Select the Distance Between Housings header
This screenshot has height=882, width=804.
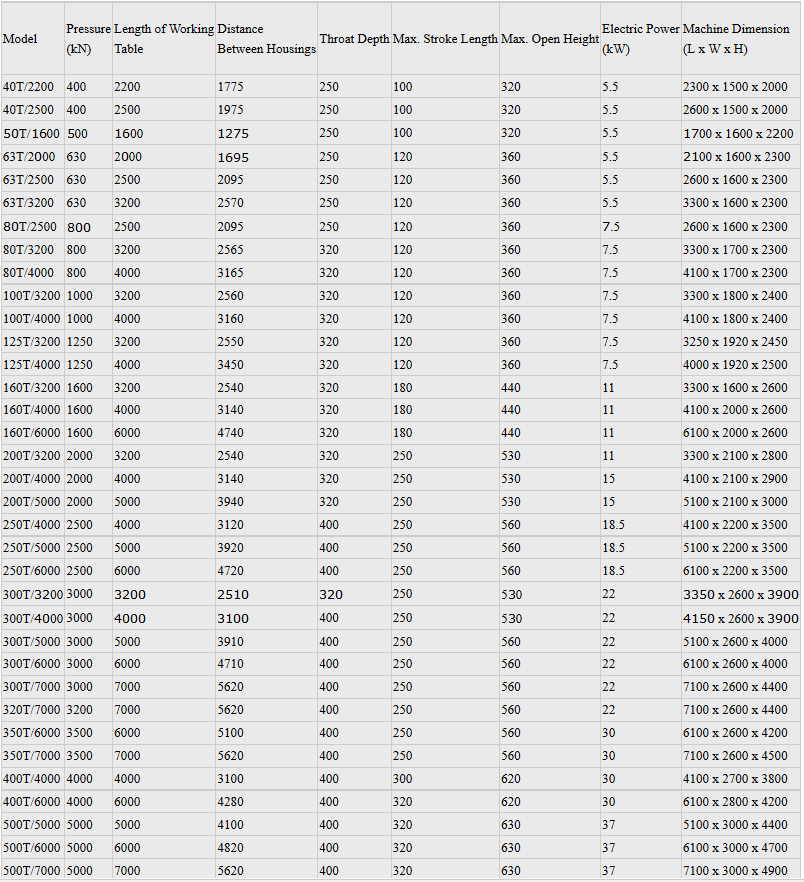[267, 39]
